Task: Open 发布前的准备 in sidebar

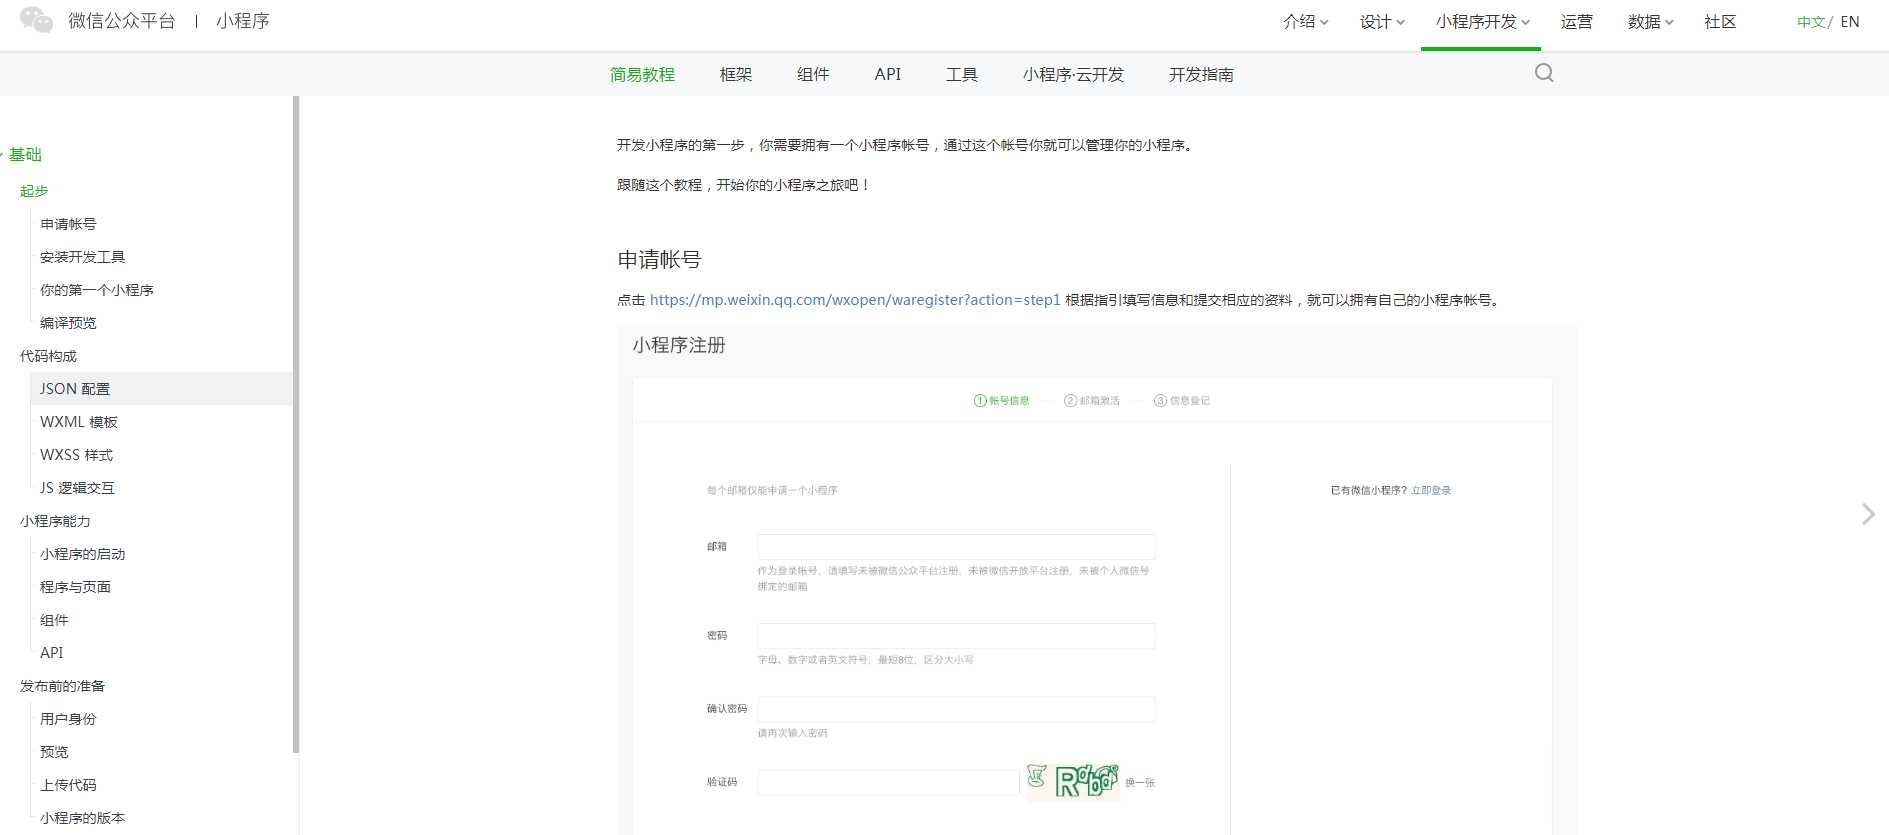Action: point(62,686)
